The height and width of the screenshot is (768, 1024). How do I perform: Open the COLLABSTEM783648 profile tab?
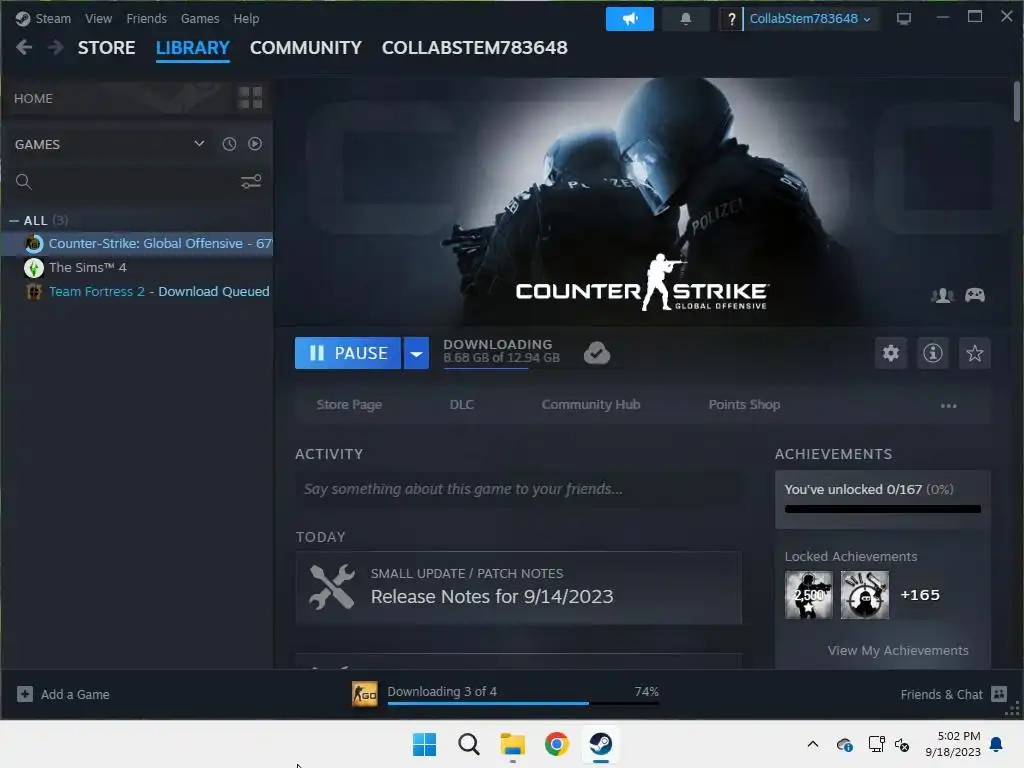tap(475, 48)
